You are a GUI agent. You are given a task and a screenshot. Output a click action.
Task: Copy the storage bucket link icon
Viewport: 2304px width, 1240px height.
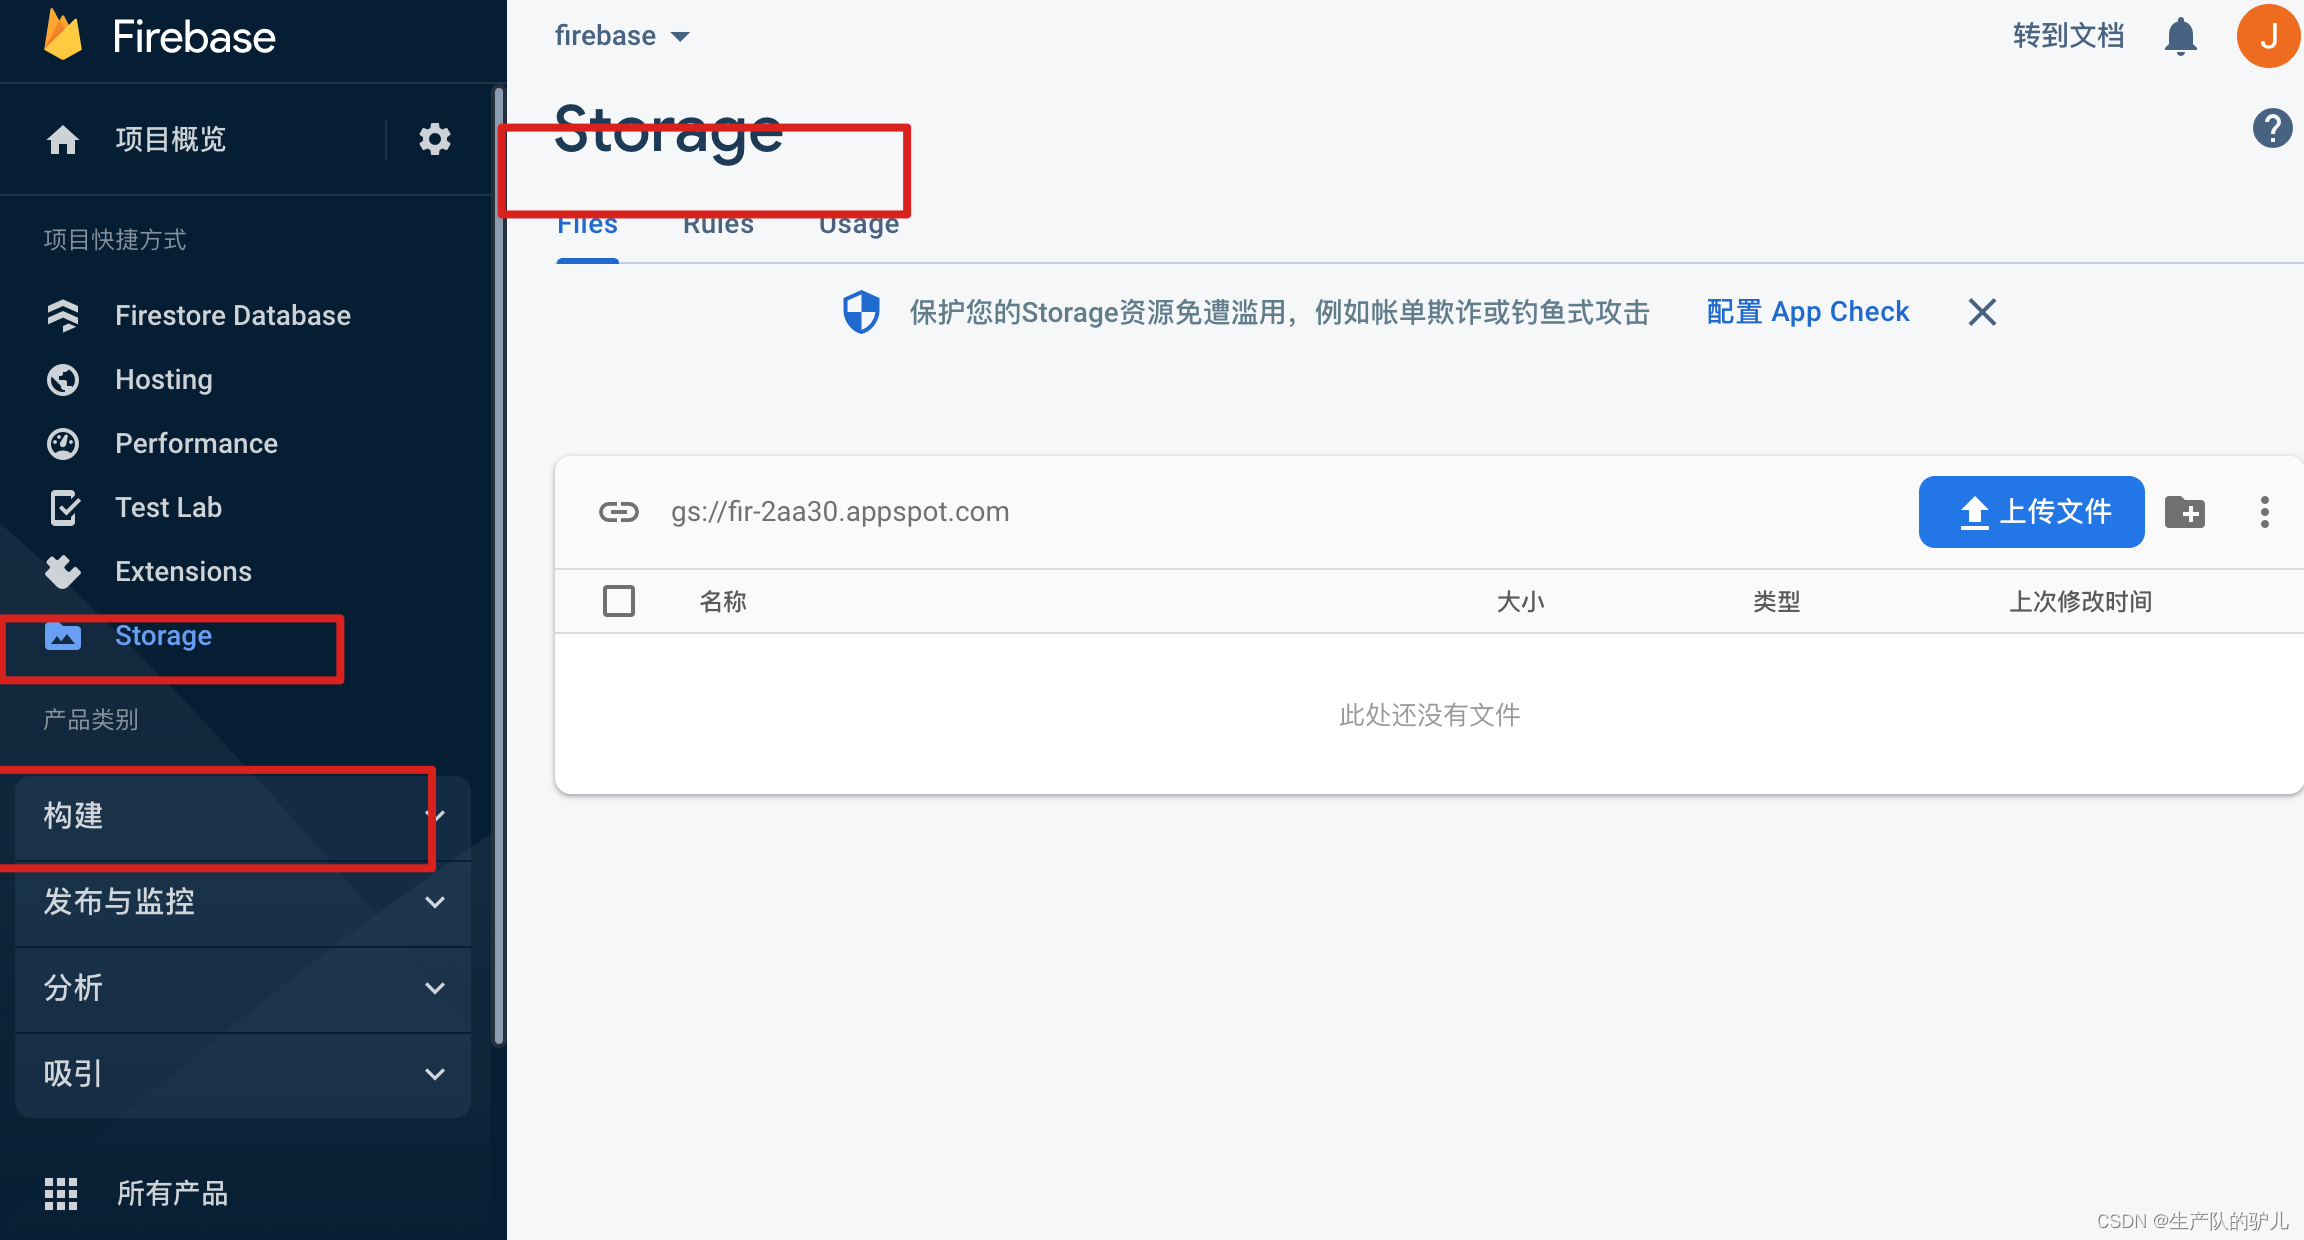tap(619, 512)
